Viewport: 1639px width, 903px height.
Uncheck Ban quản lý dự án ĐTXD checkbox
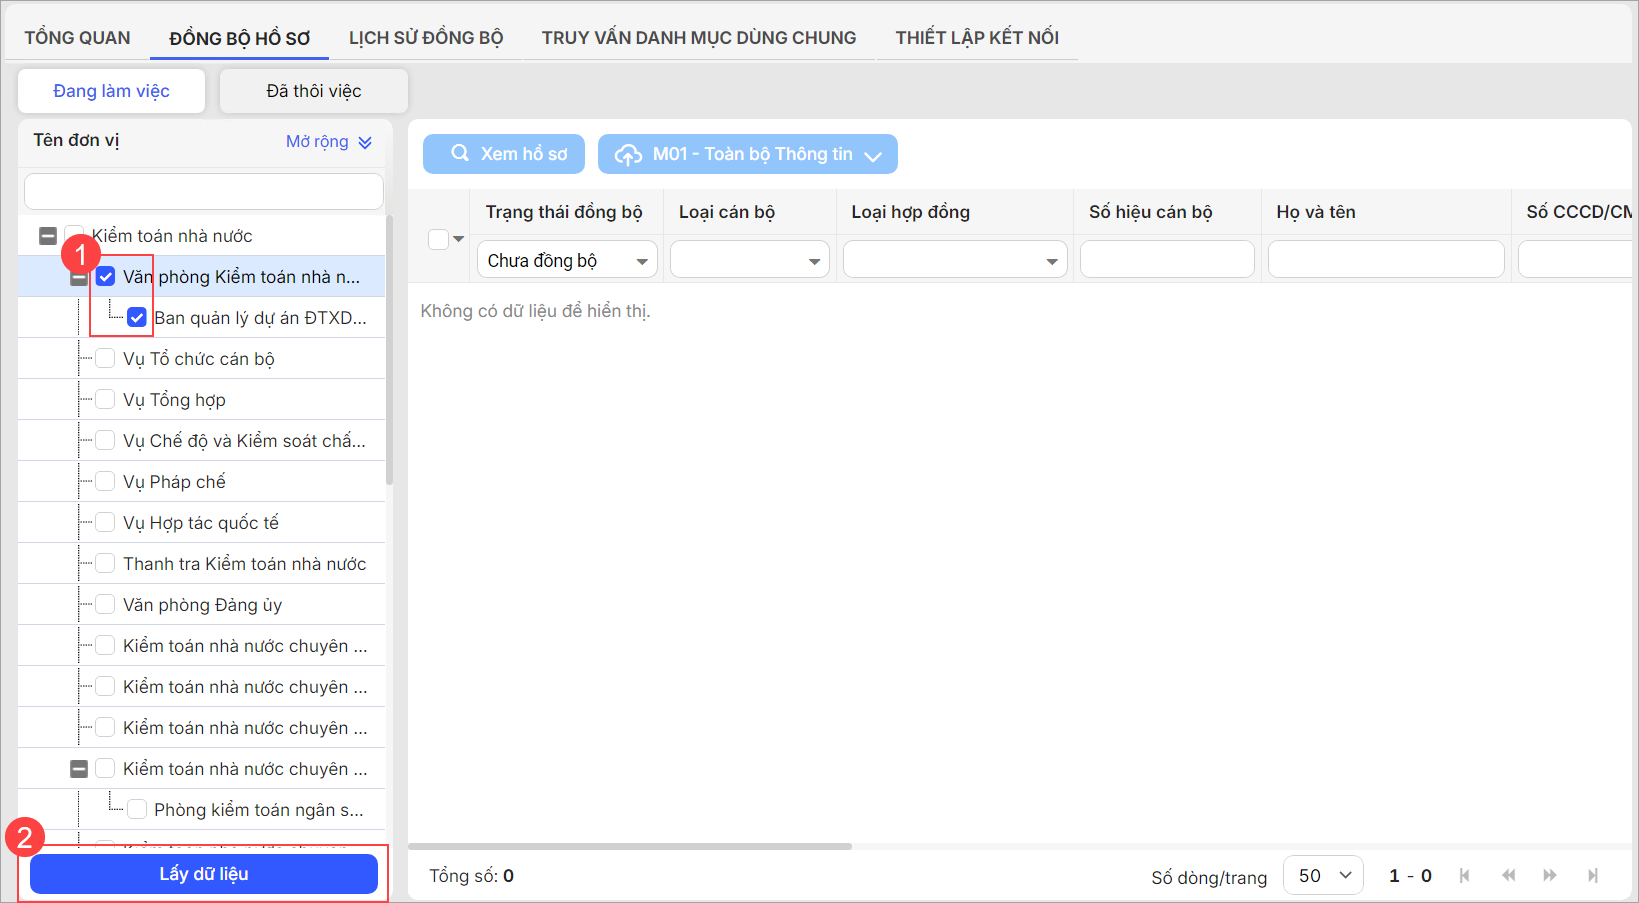point(137,318)
